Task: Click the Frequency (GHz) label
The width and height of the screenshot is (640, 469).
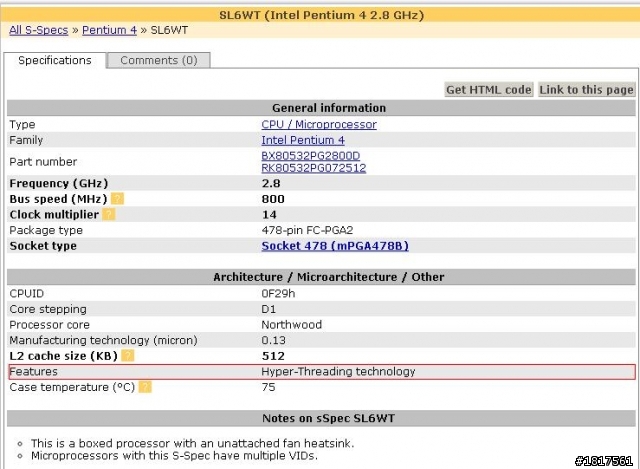Action: click(x=59, y=183)
